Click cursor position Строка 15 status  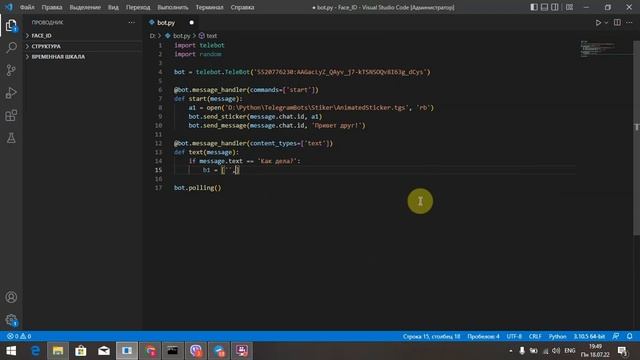point(431,336)
